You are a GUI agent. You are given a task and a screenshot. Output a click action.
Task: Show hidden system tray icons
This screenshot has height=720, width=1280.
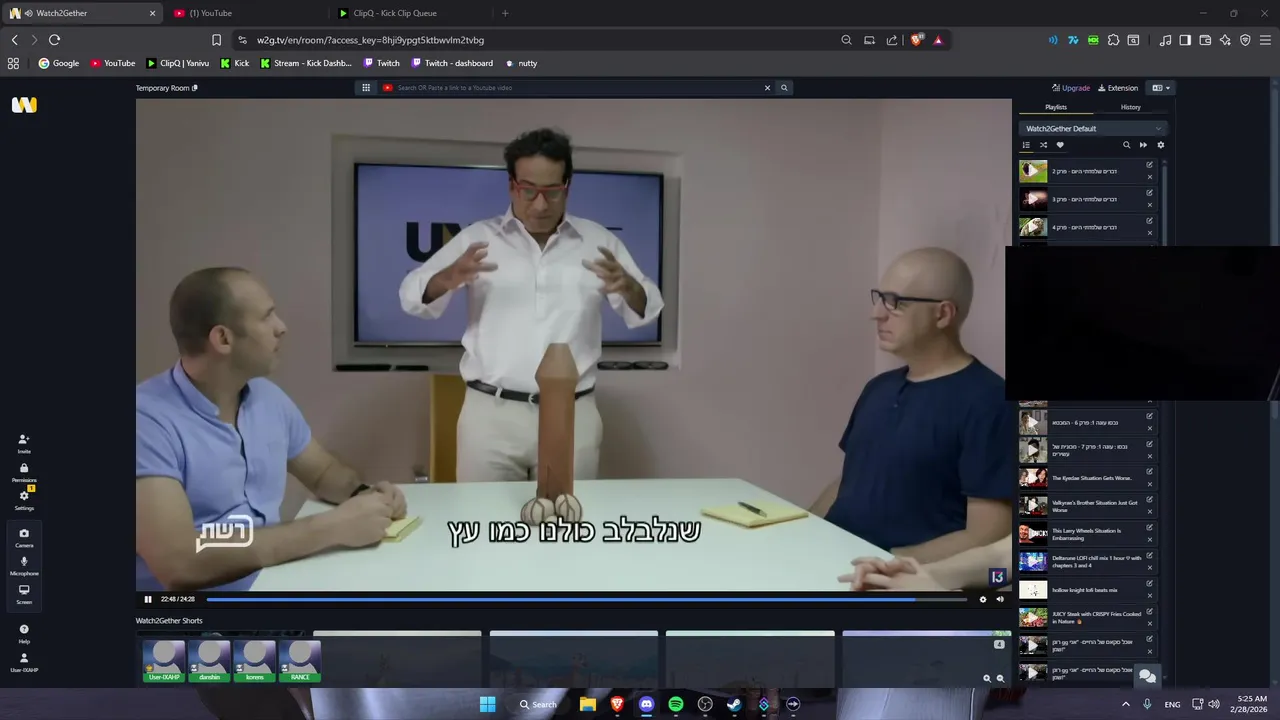pos(1126,704)
